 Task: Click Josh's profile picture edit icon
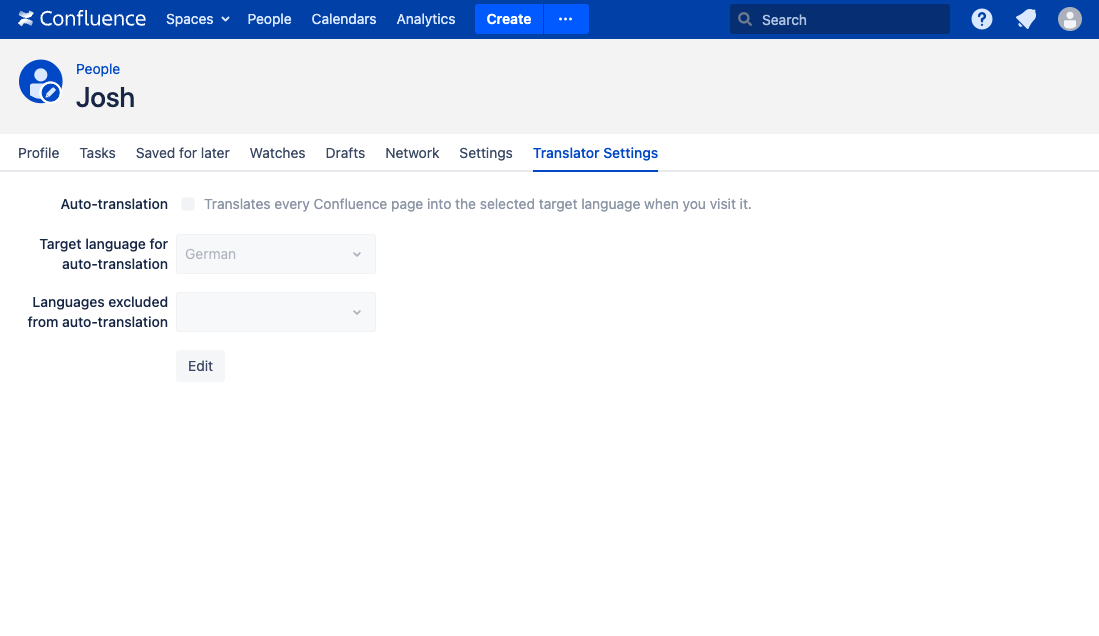click(x=50, y=92)
